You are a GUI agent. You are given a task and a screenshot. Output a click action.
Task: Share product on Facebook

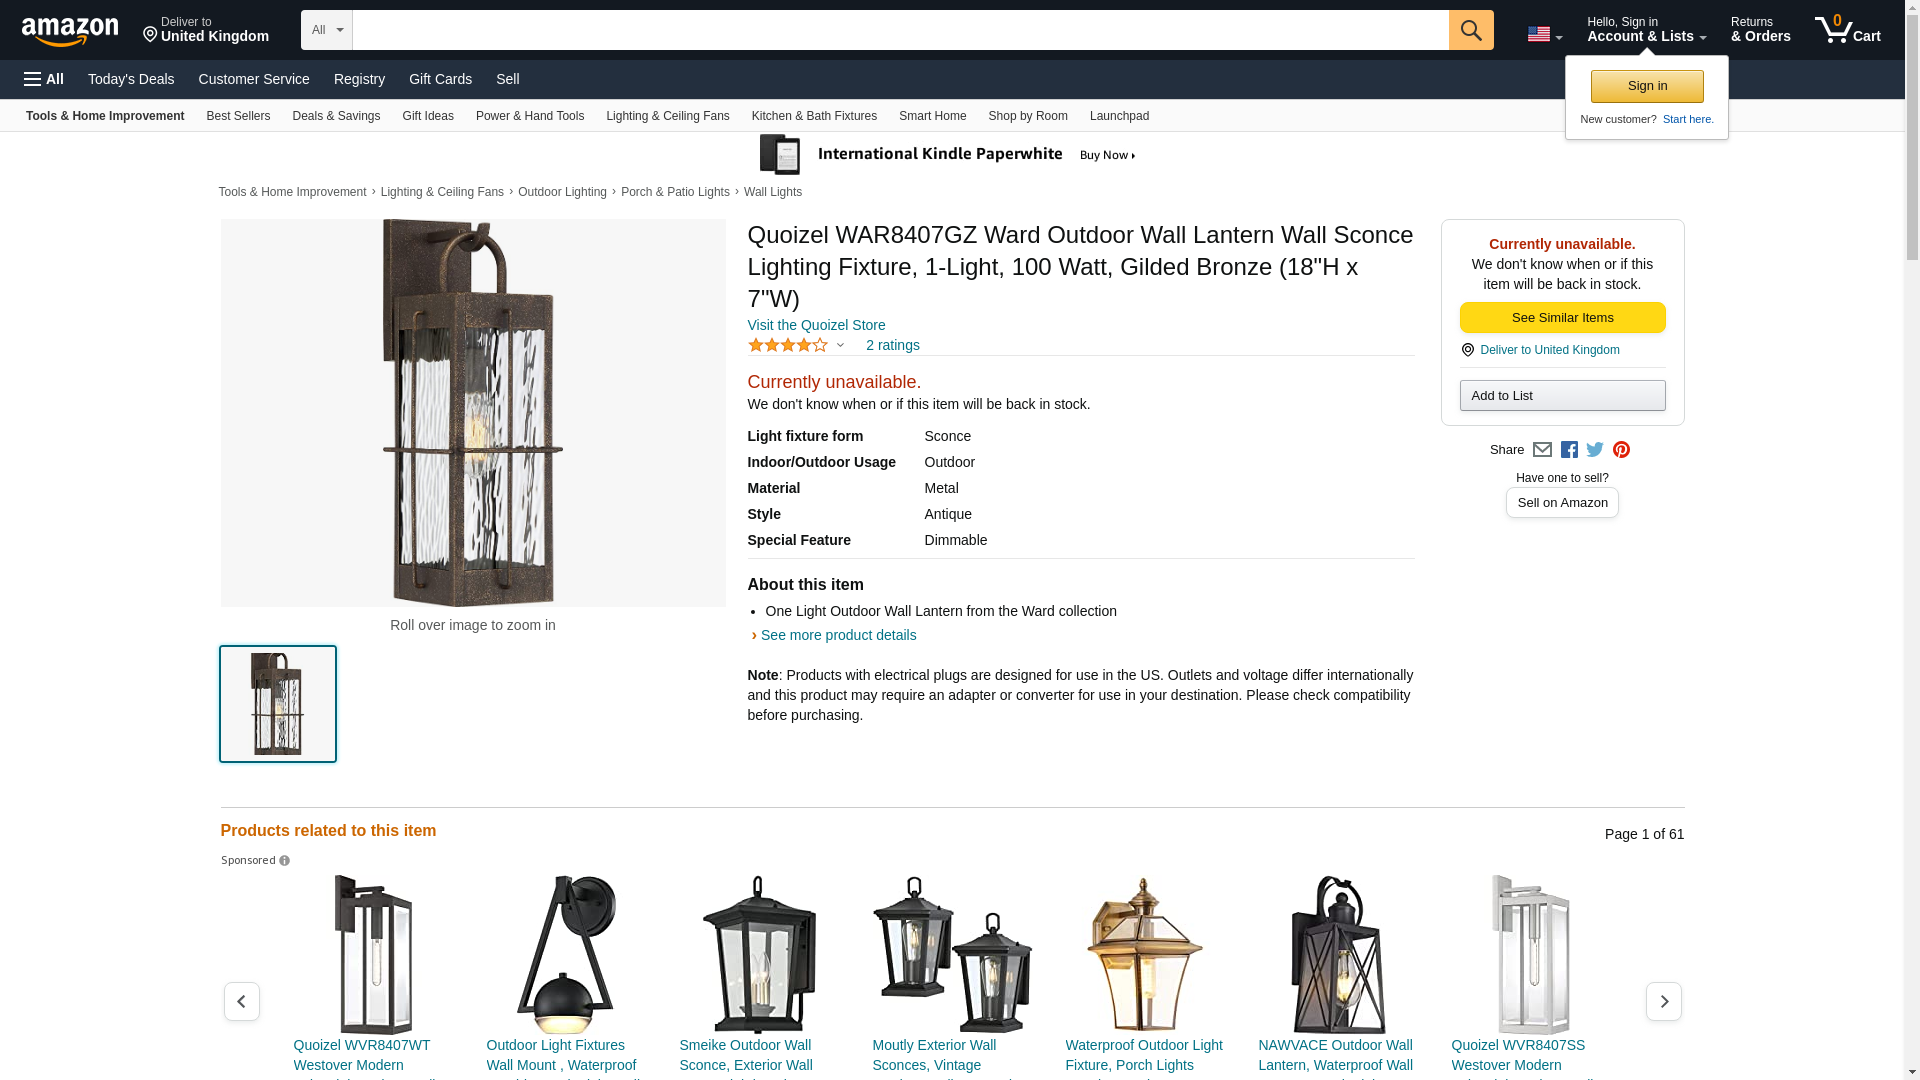click(x=1569, y=450)
